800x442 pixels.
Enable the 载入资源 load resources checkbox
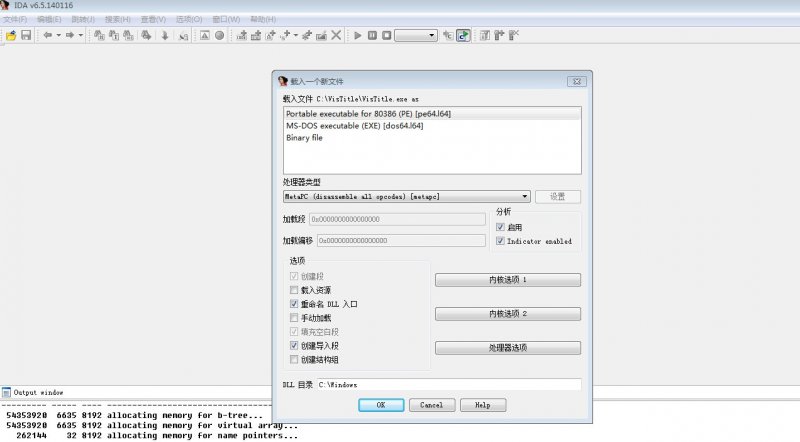[294, 290]
